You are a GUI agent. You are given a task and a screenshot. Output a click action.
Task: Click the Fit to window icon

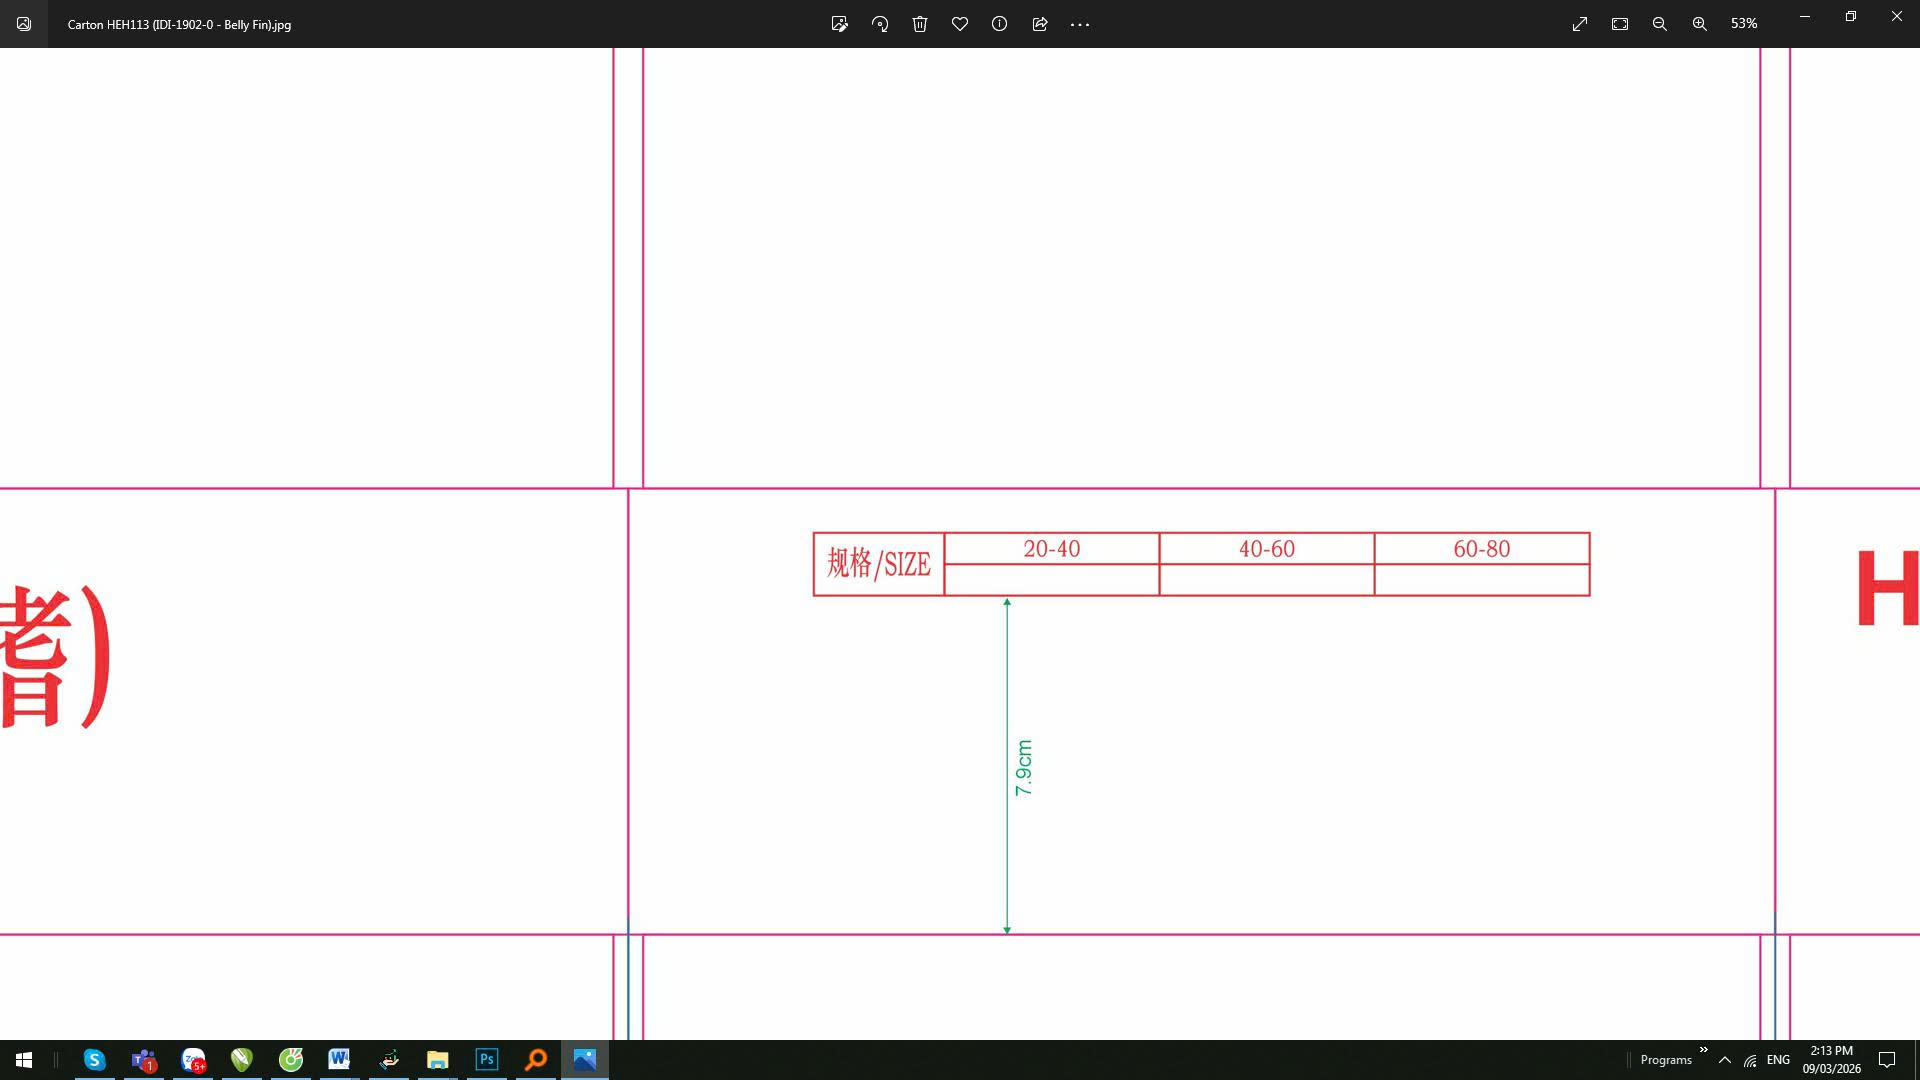(1620, 24)
